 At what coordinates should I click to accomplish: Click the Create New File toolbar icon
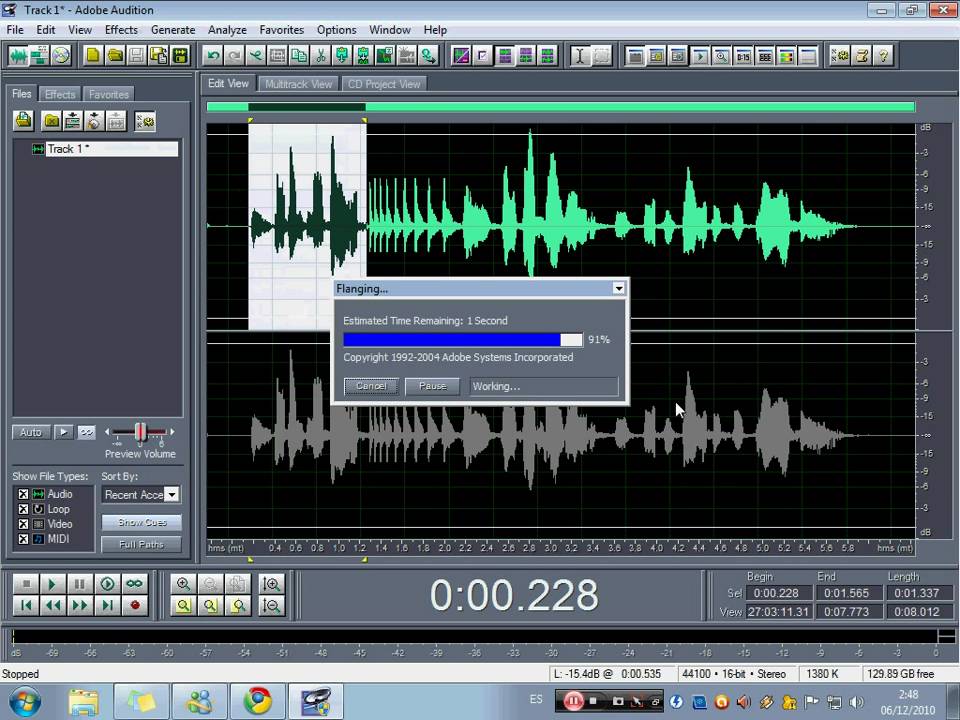(x=93, y=56)
